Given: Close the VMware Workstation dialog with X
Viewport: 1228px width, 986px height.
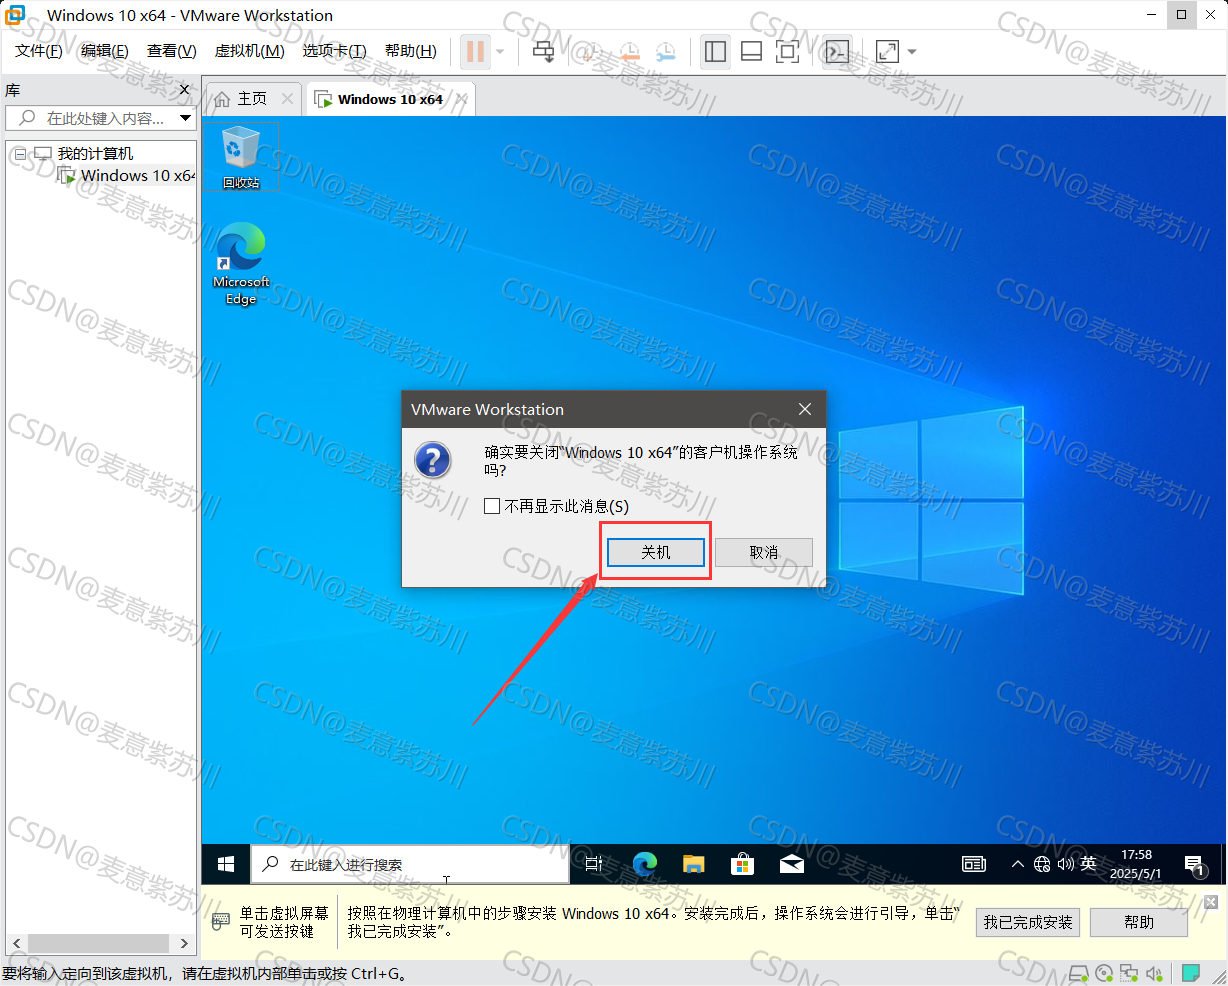Looking at the screenshot, I should [x=805, y=409].
